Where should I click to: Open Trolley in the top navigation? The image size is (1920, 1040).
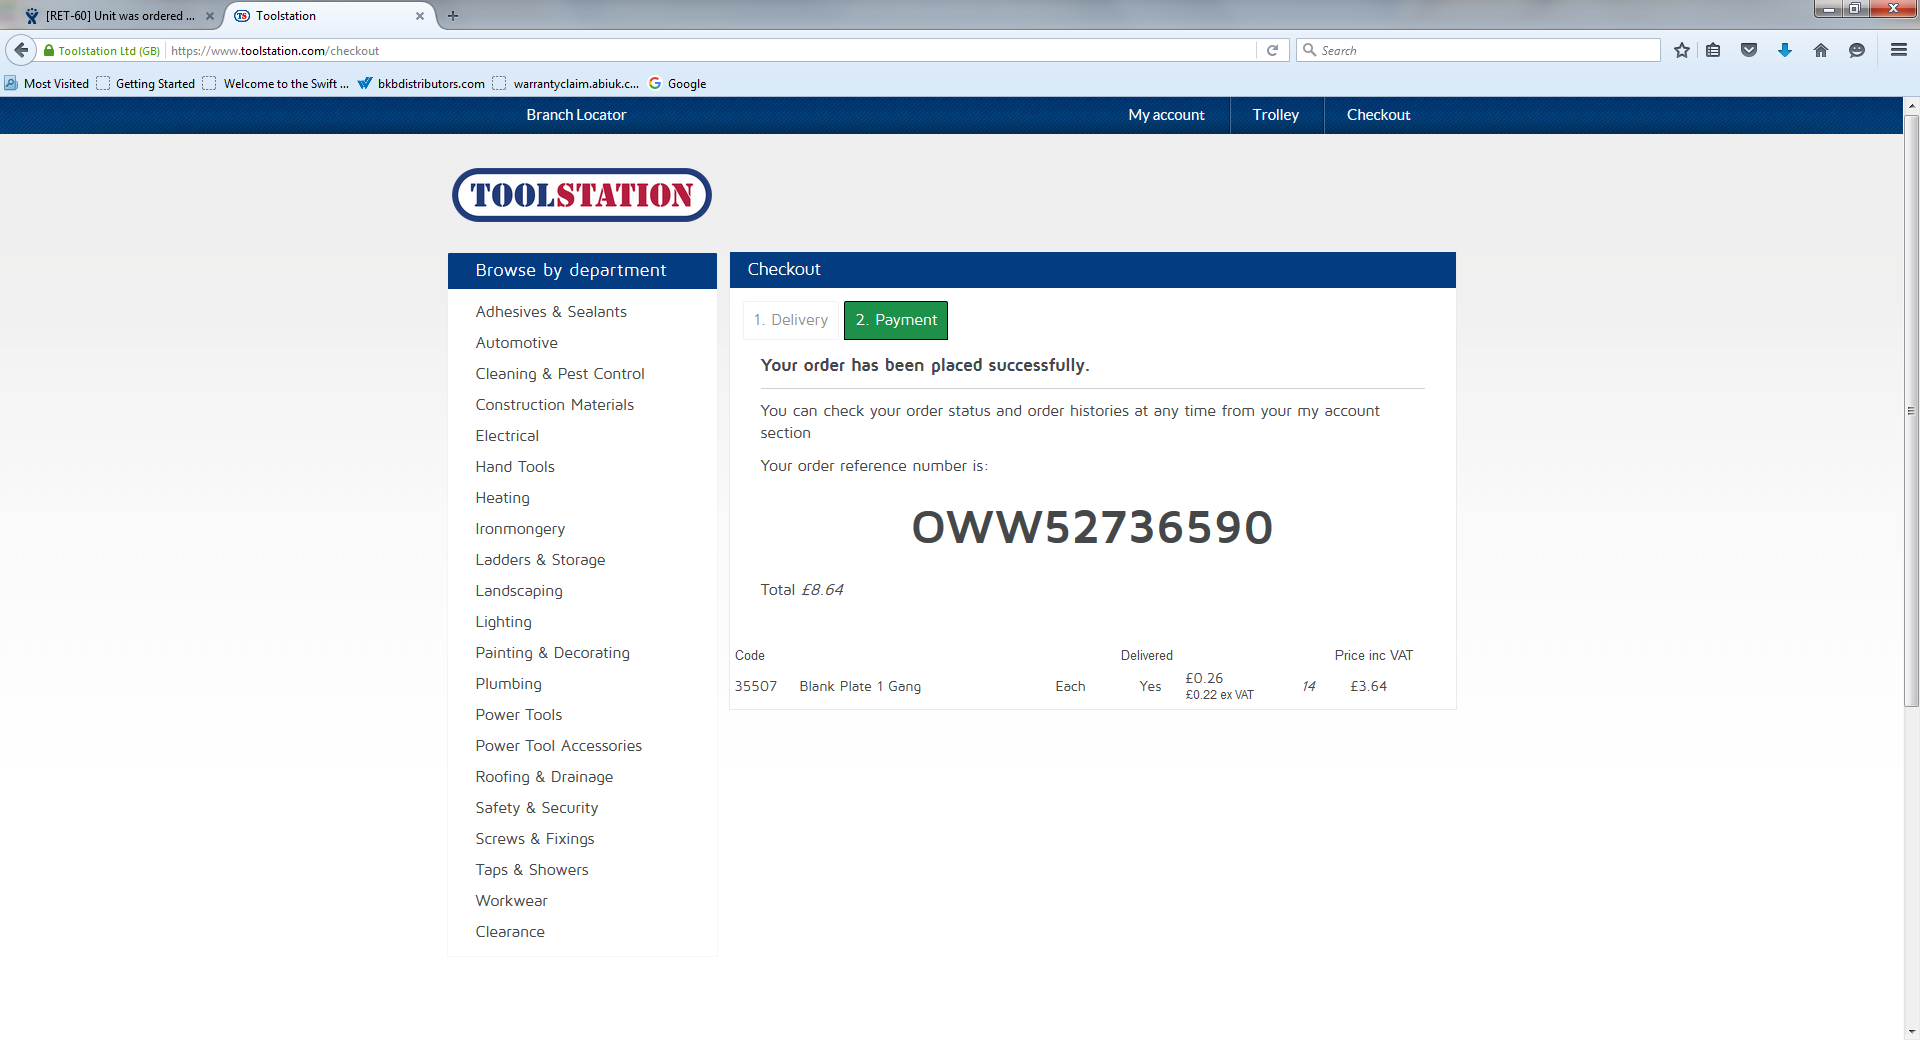coord(1276,115)
